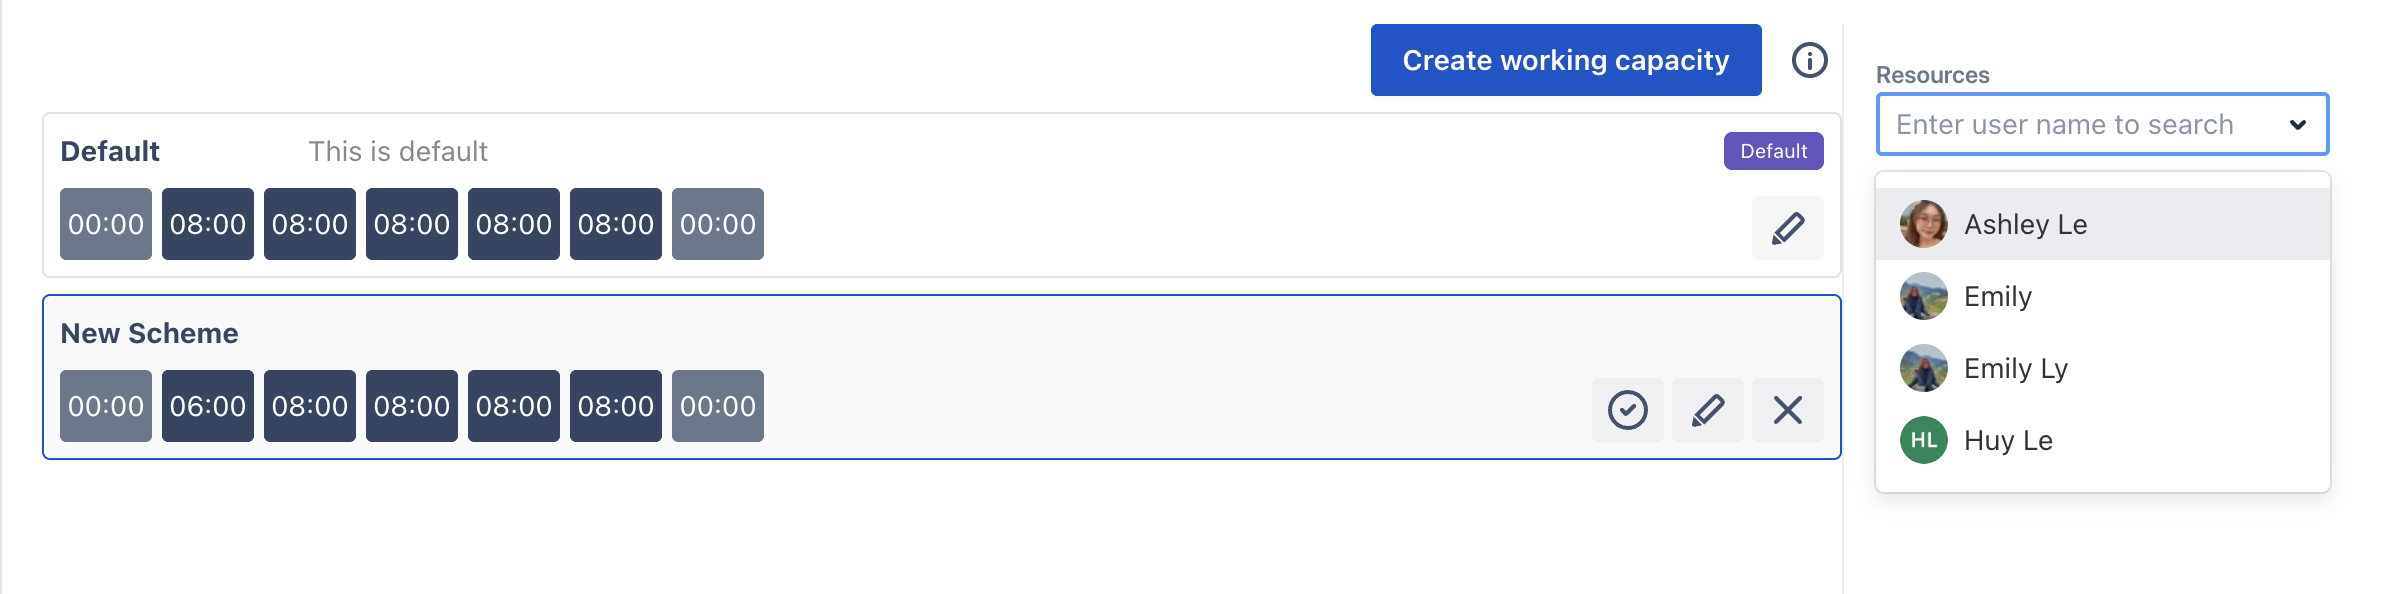Click the checkmark icon on New Scheme

tap(1627, 410)
